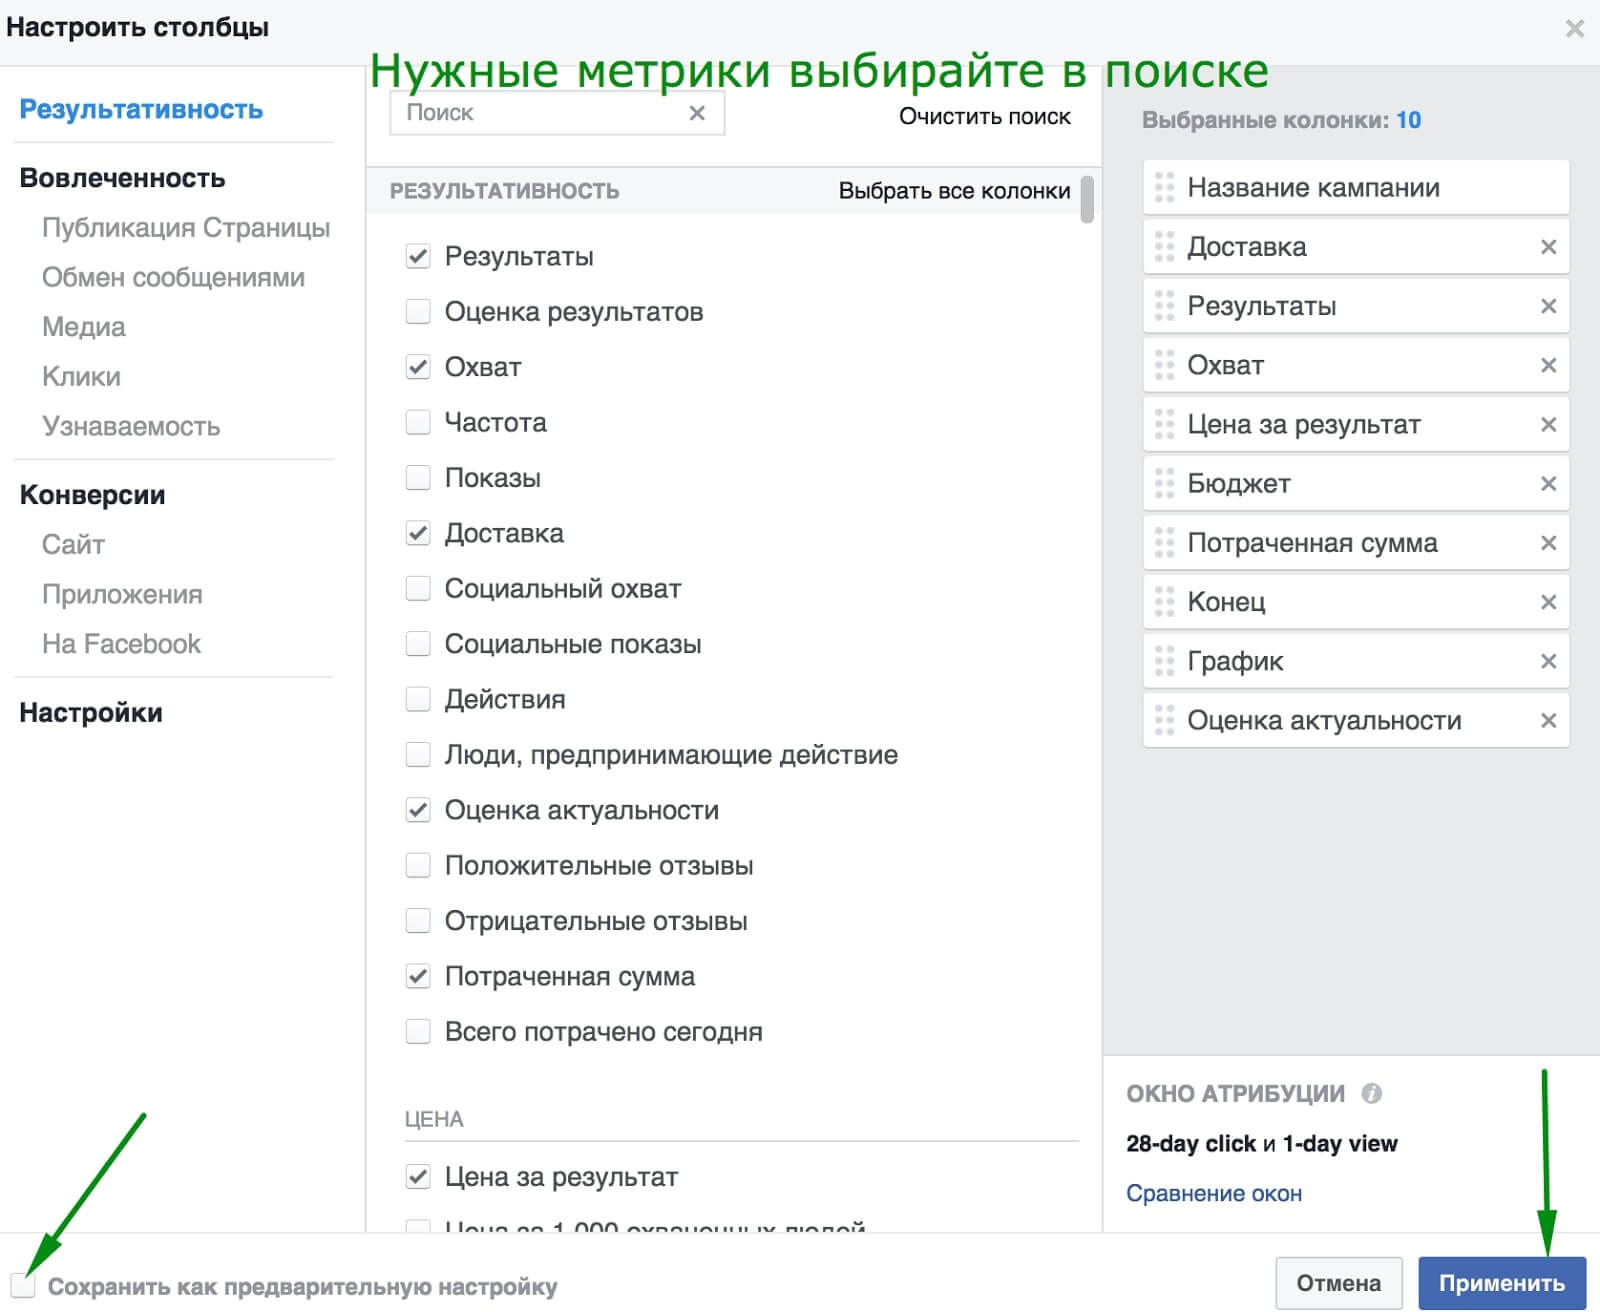
Task: Close the Настроить столбцы dialog
Action: point(1575,27)
